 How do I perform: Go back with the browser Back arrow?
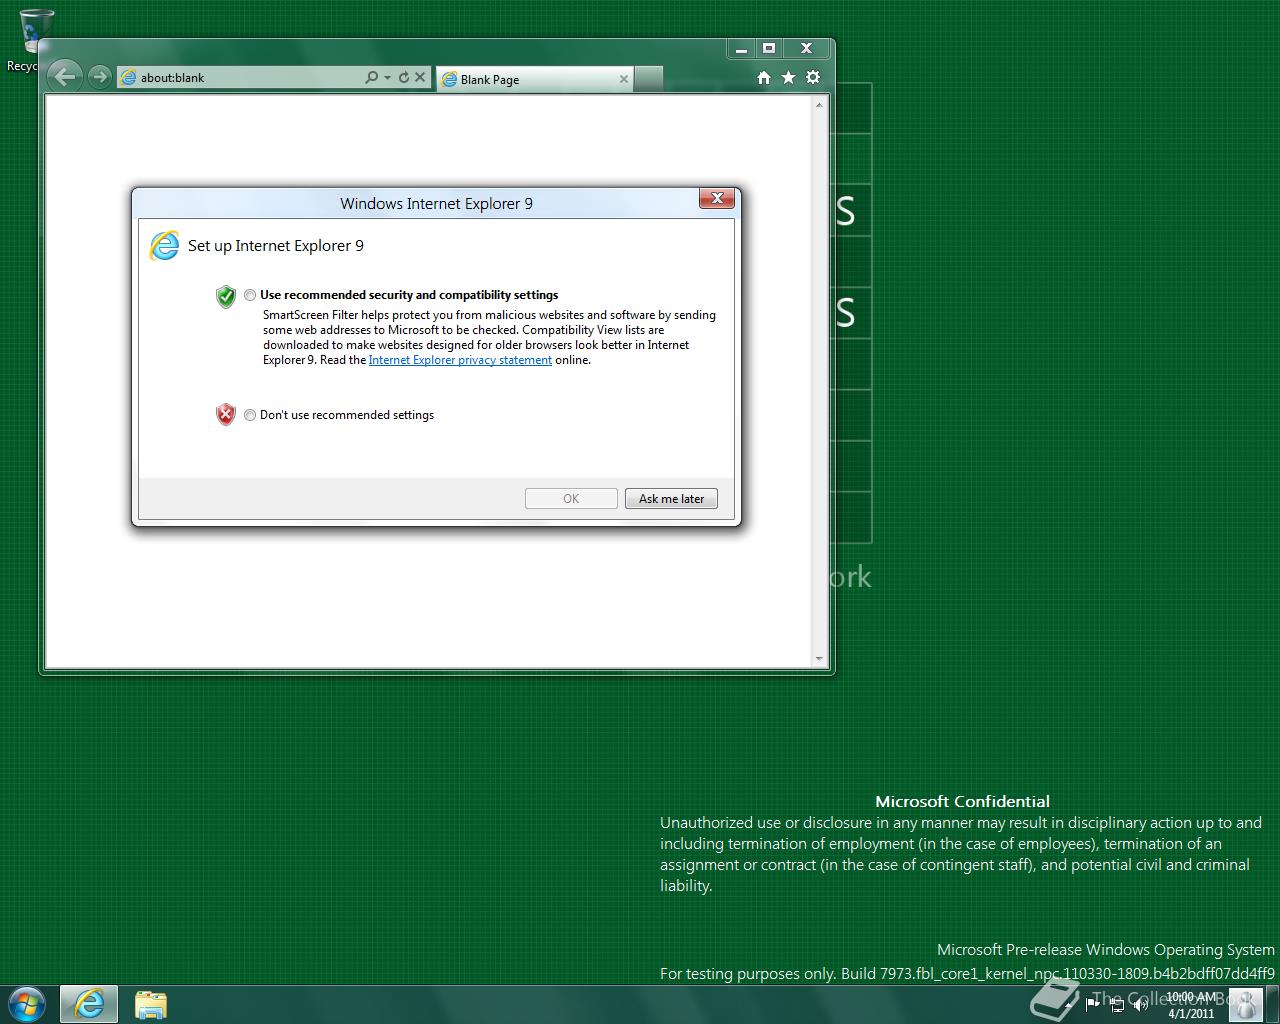coord(65,76)
